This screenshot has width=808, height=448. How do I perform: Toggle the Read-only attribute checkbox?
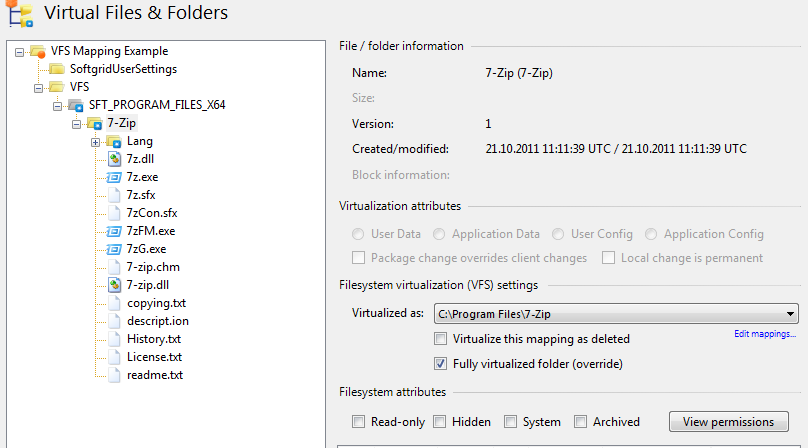point(359,422)
